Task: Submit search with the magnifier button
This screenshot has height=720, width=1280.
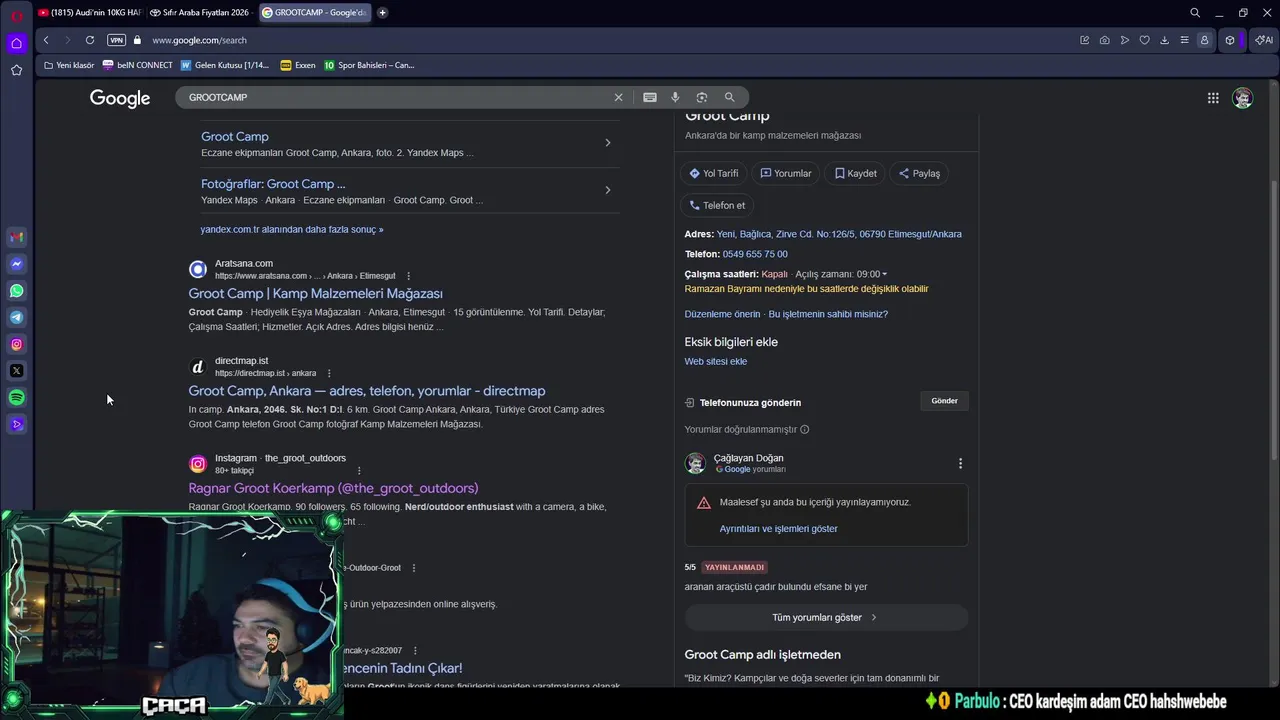Action: (x=729, y=97)
